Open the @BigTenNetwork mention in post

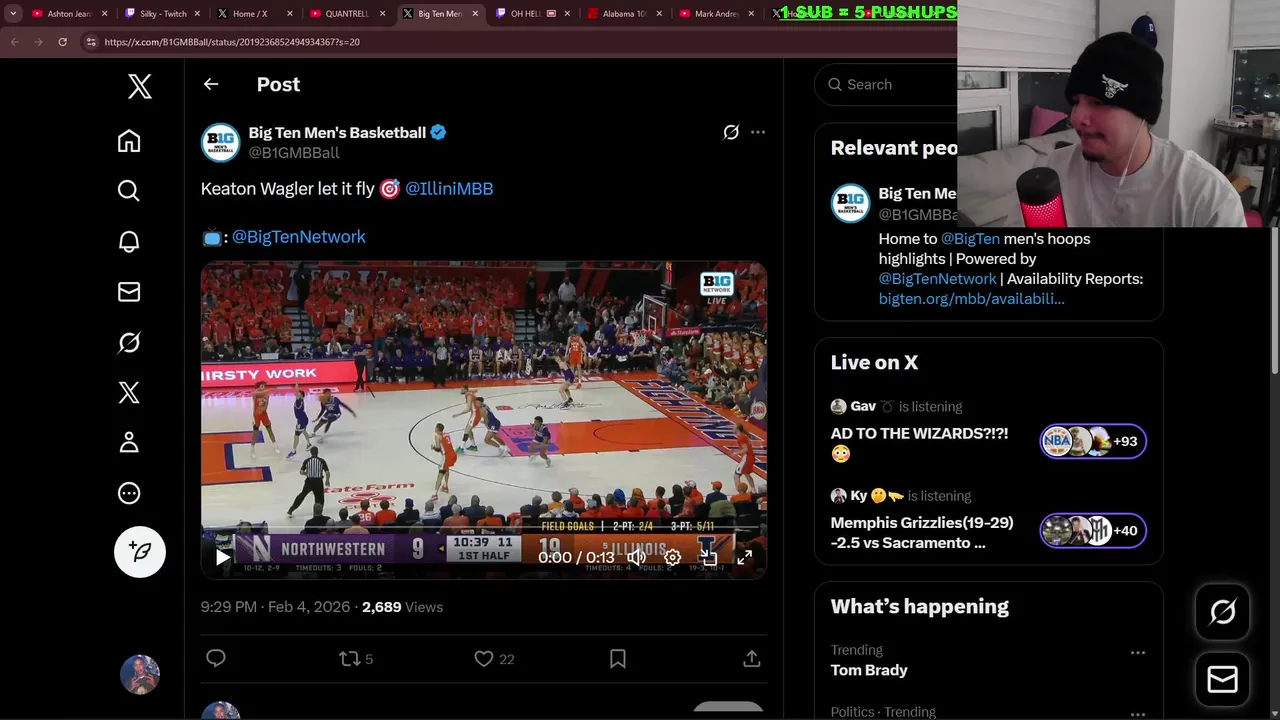[299, 236]
